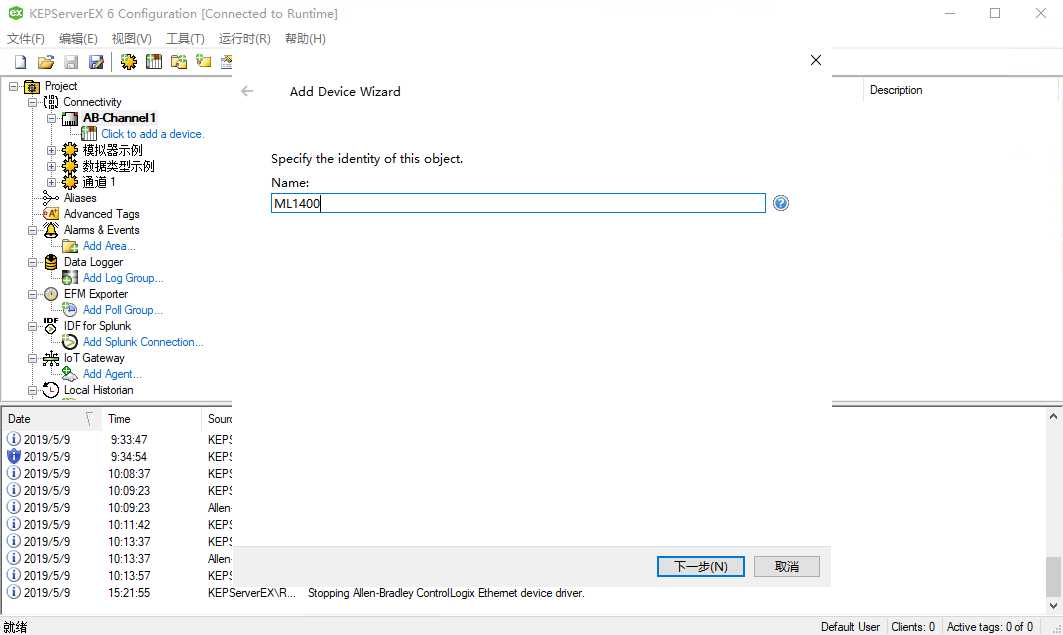Click the IDF for Splunk icon
The height and width of the screenshot is (635, 1063).
tap(51, 326)
